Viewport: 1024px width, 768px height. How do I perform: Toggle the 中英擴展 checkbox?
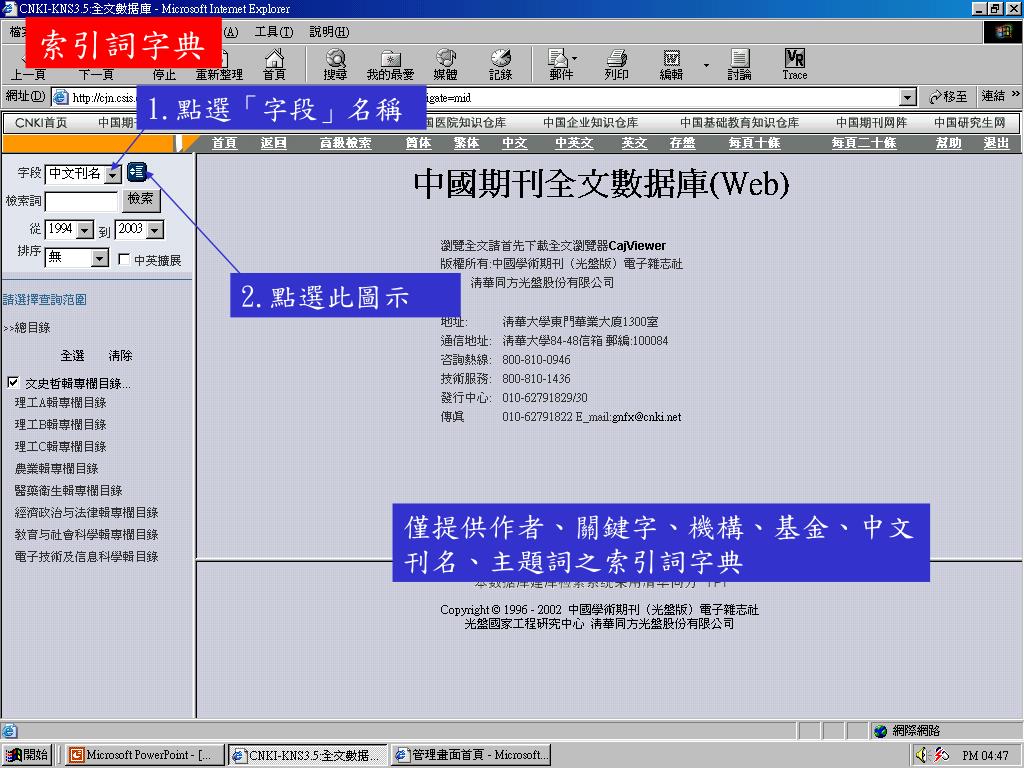pyautogui.click(x=123, y=259)
